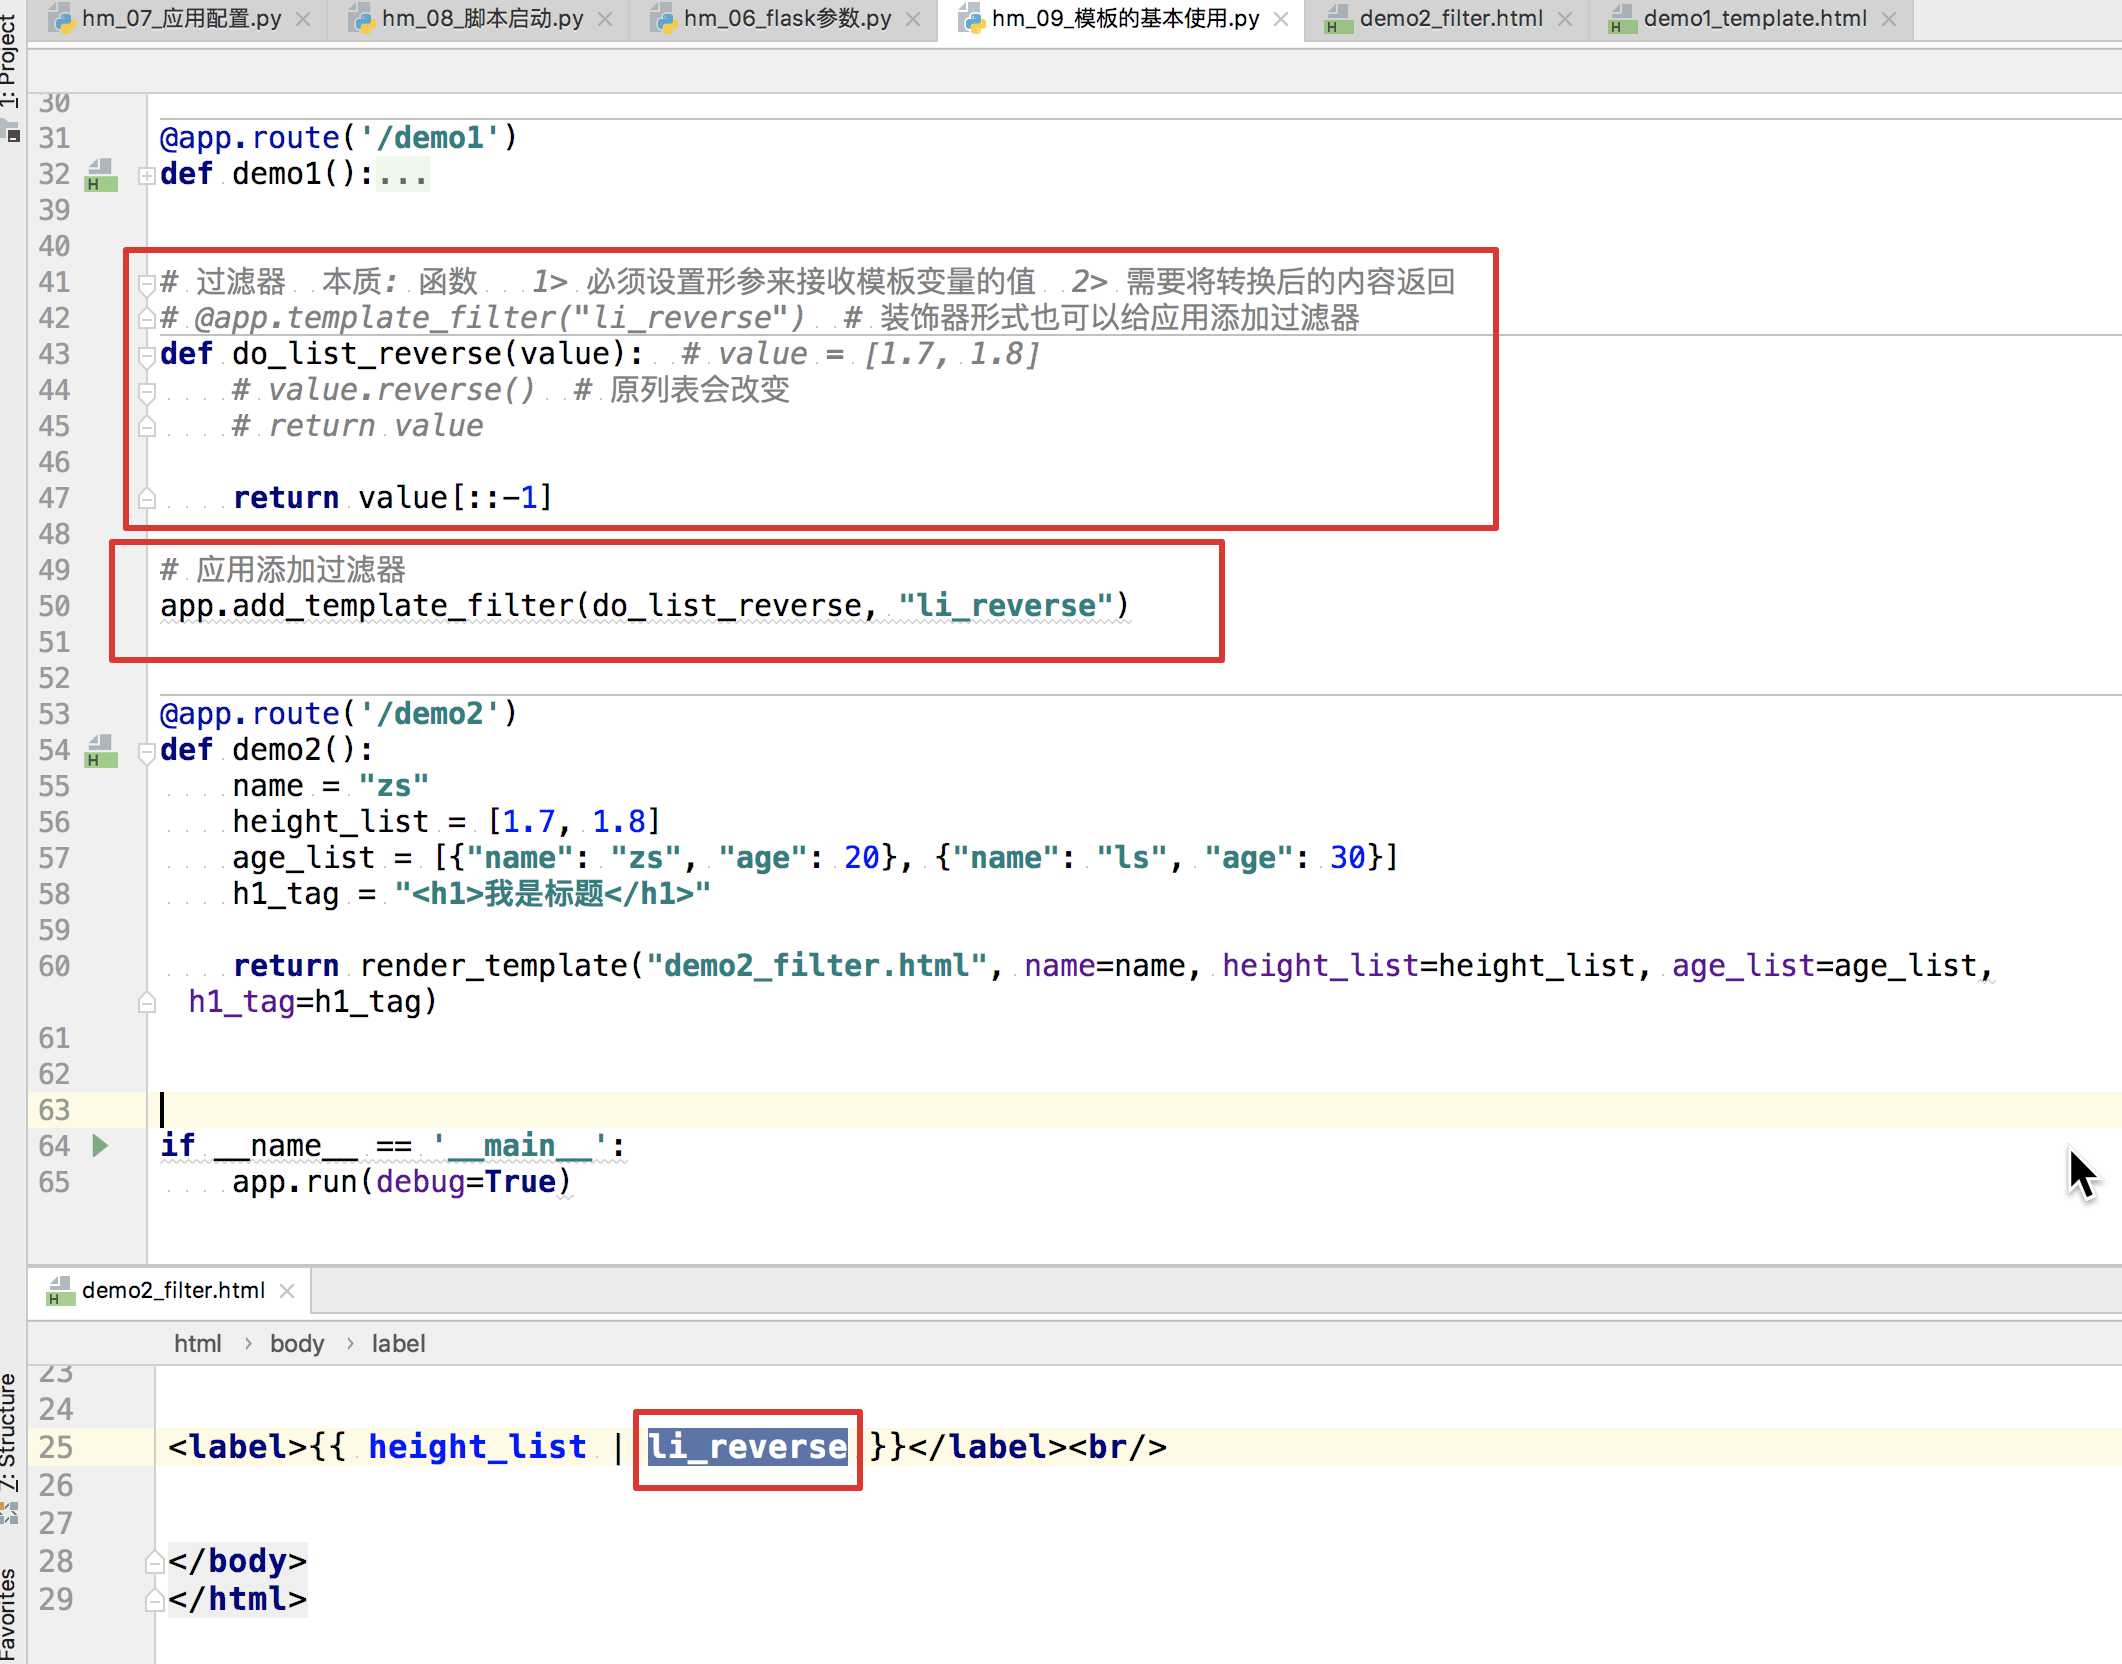
Task: Click return value[::-1] statement
Action: 392,498
